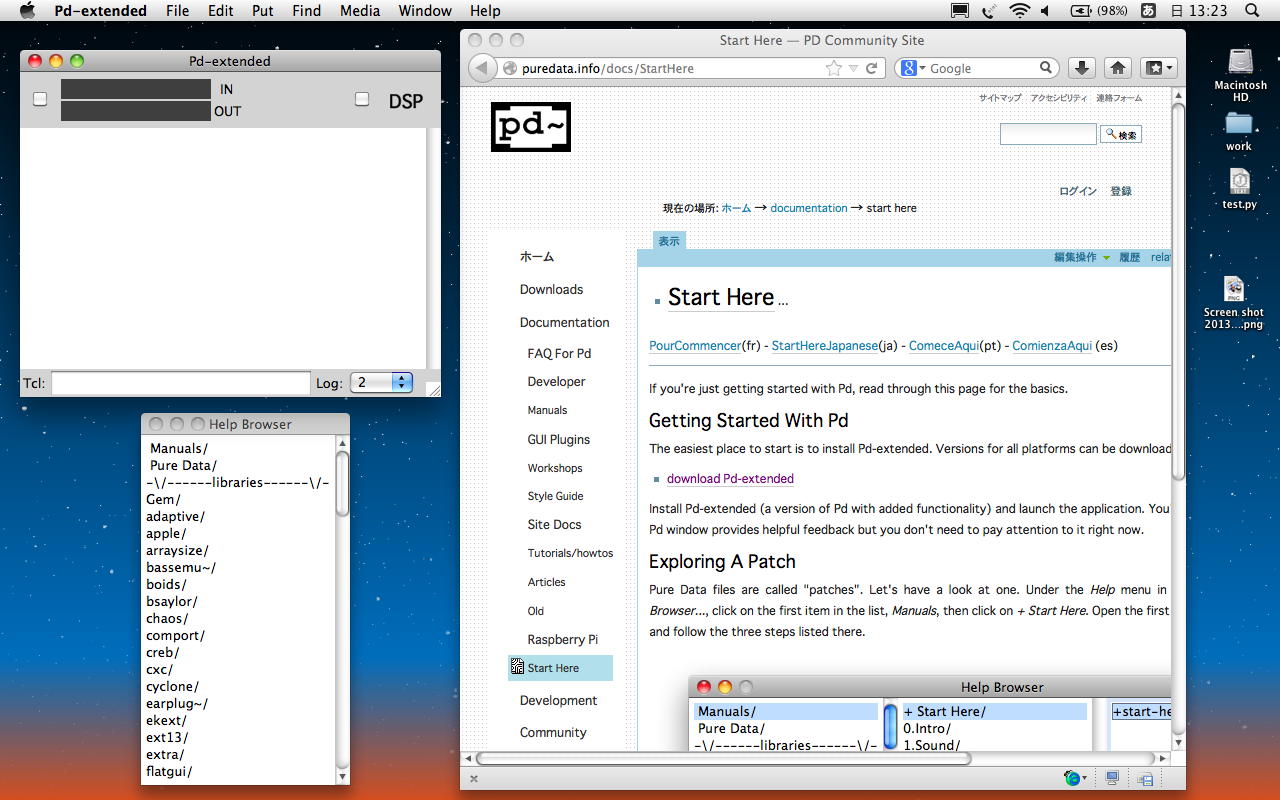Open the Put menu
Screen dimensions: 1280x800
[x=263, y=11]
